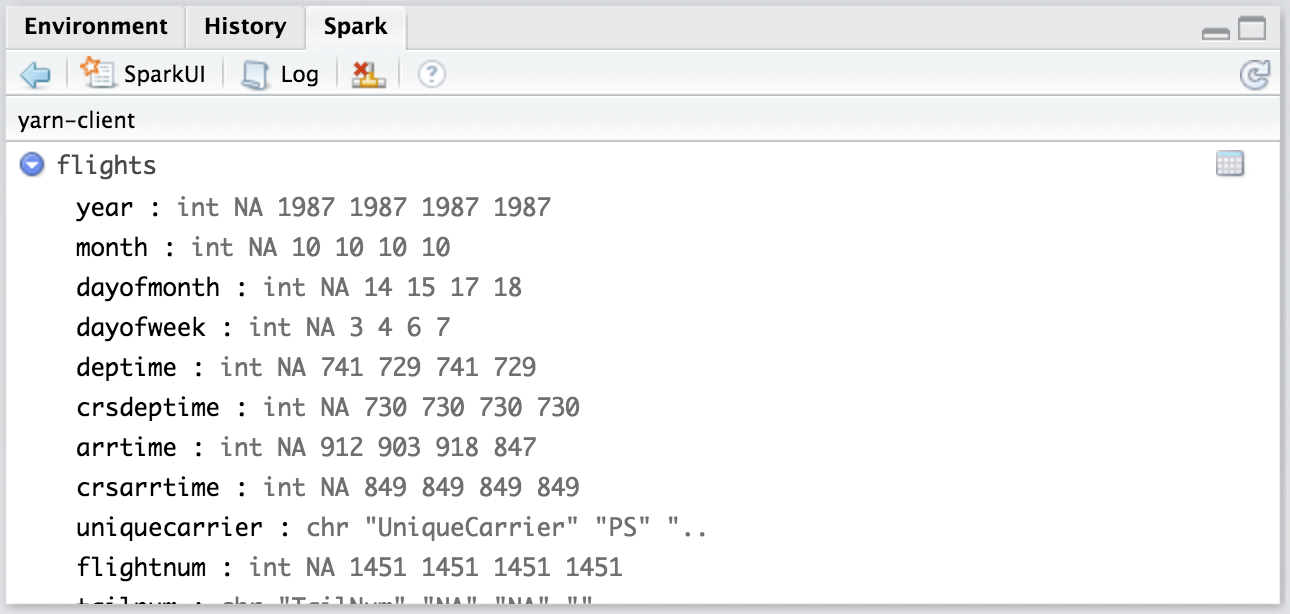Refresh the Spark connection pane
This screenshot has width=1290, height=614.
pyautogui.click(x=1254, y=75)
